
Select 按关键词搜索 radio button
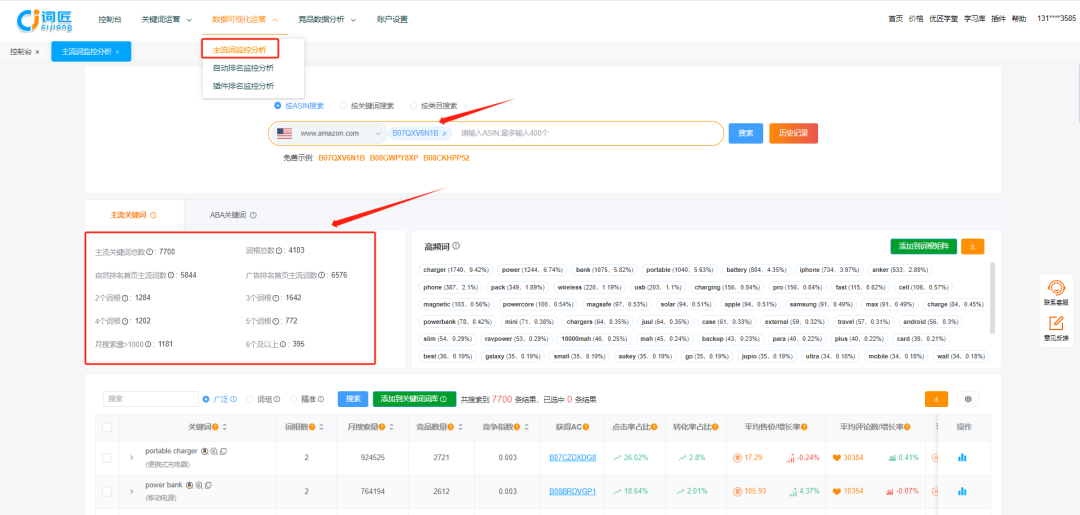[343, 106]
